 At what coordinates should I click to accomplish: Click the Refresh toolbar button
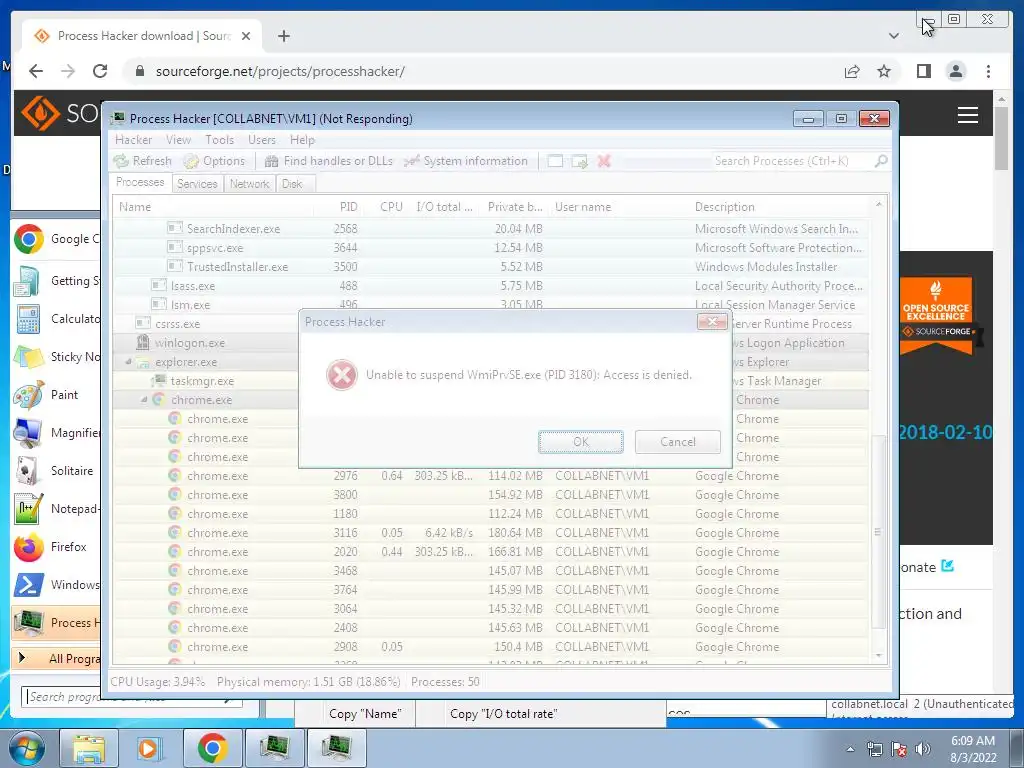pyautogui.click(x=142, y=161)
